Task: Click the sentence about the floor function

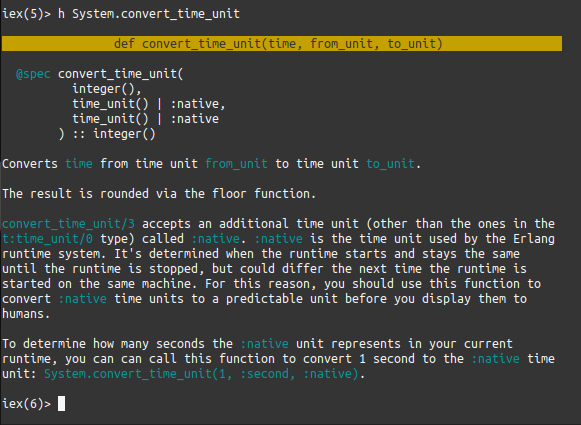Action: [159, 194]
